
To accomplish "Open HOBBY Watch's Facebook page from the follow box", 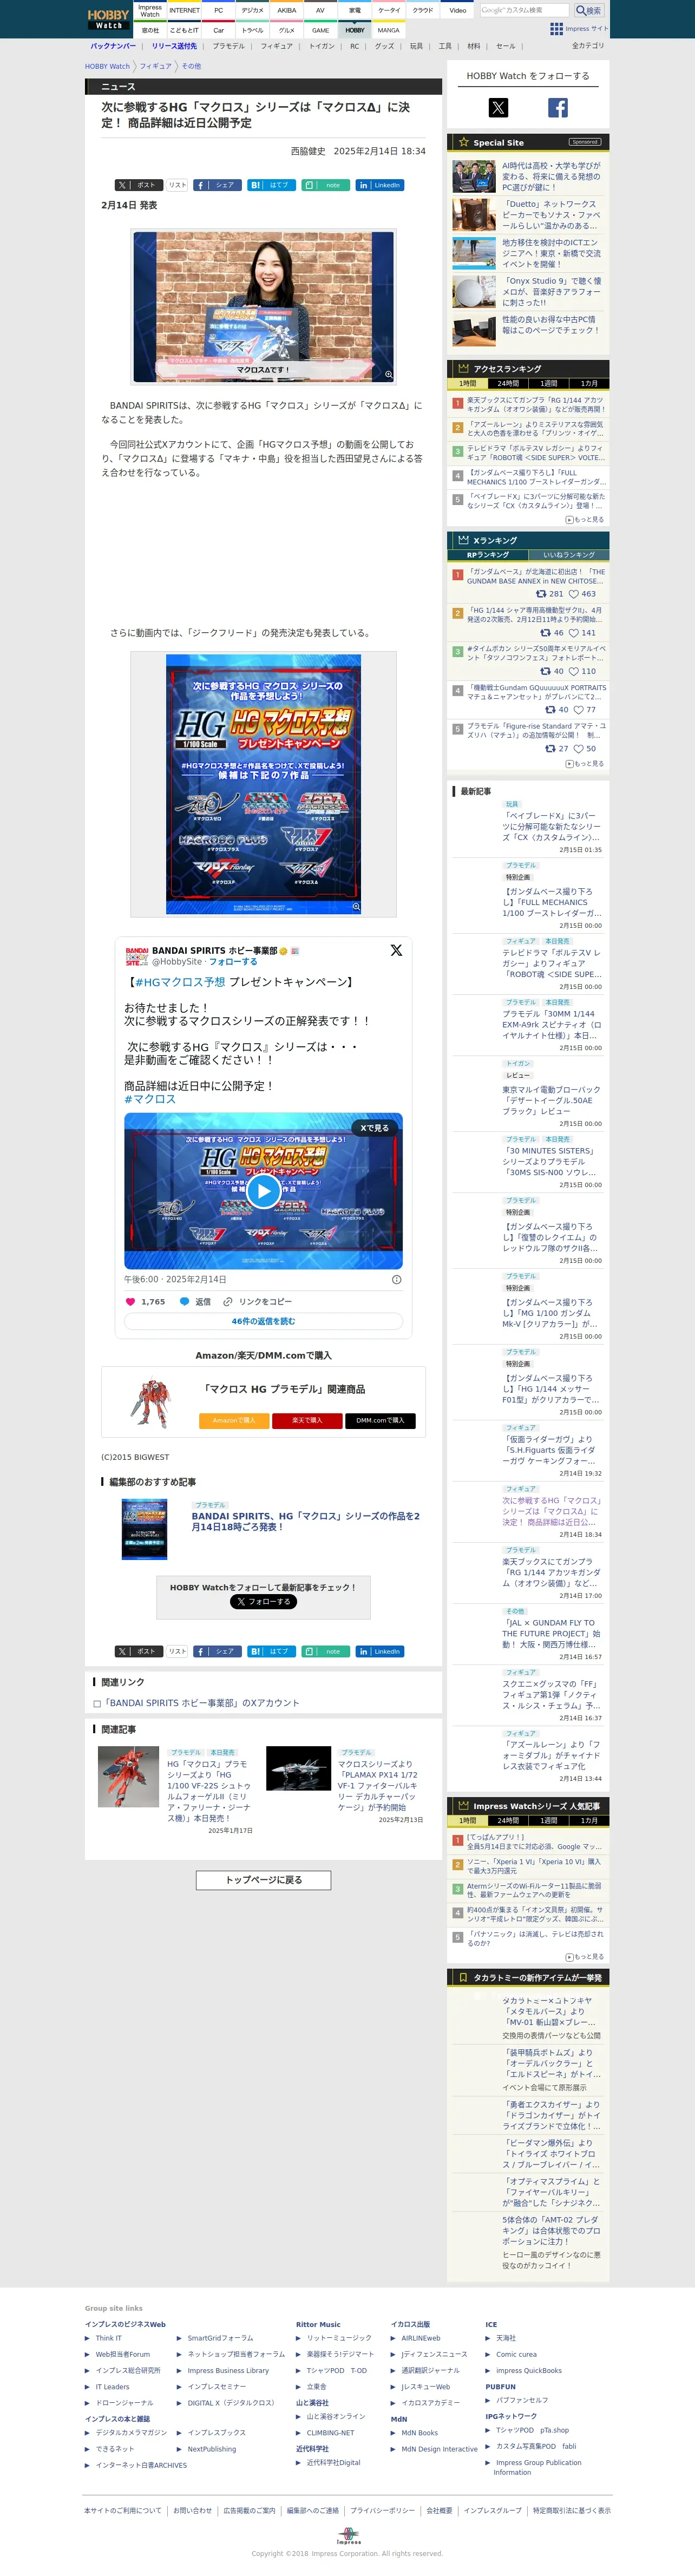I will [558, 108].
